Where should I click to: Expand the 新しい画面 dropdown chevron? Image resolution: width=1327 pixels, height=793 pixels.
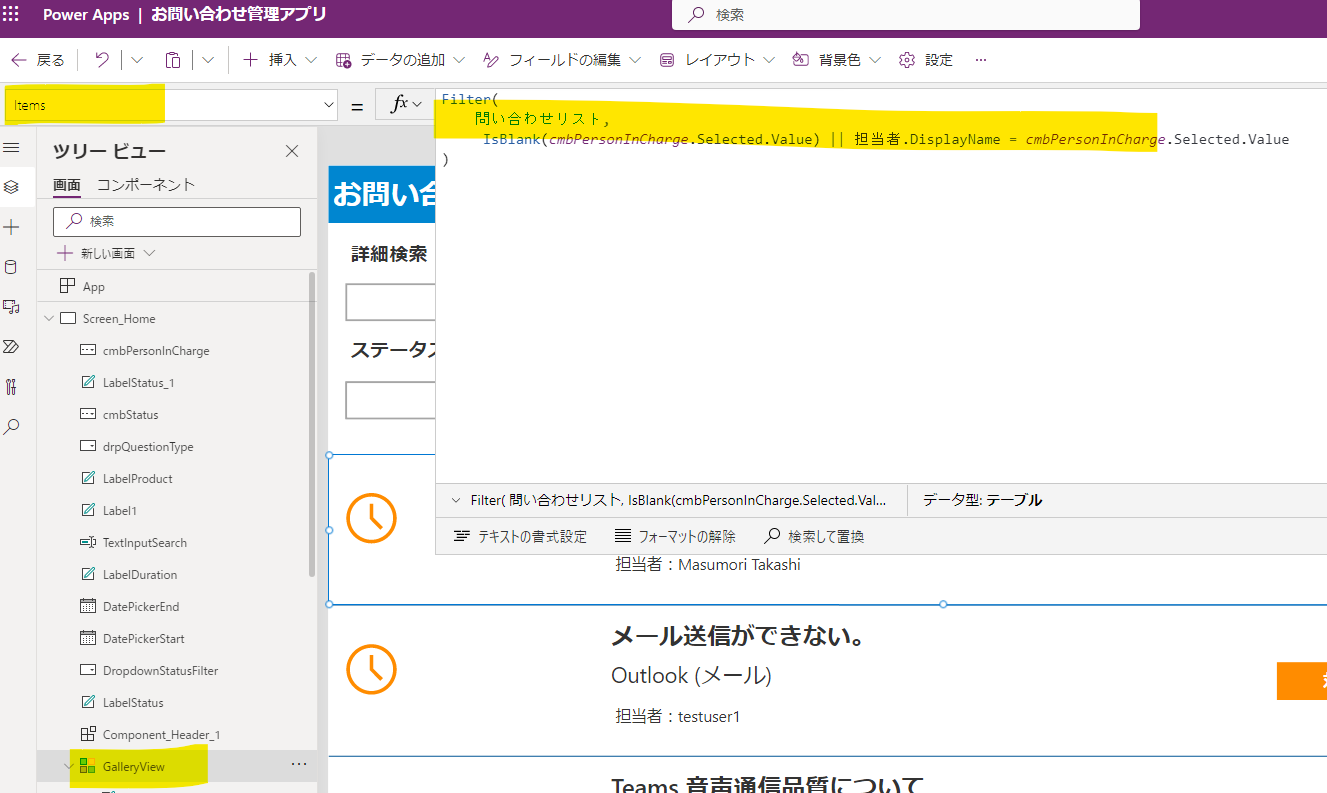[x=150, y=254]
